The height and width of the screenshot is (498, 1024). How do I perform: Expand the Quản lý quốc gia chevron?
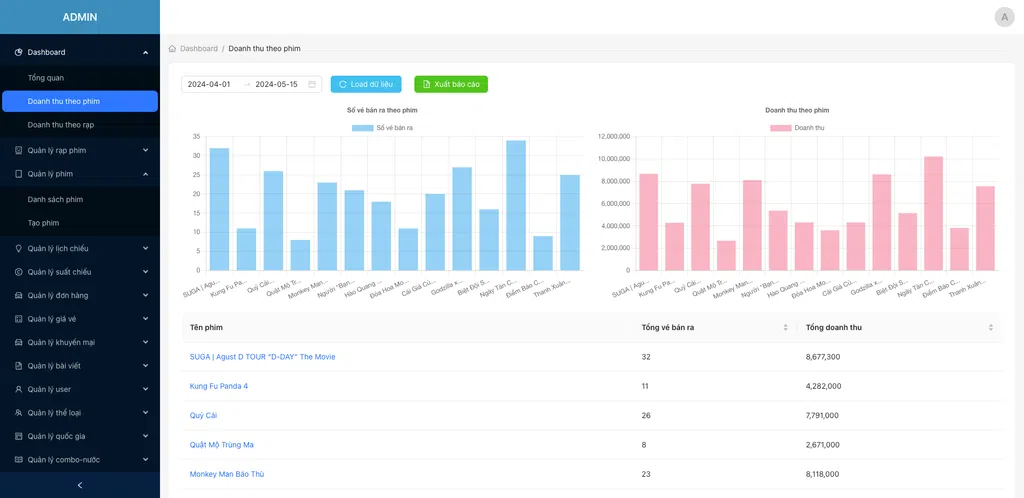point(146,437)
